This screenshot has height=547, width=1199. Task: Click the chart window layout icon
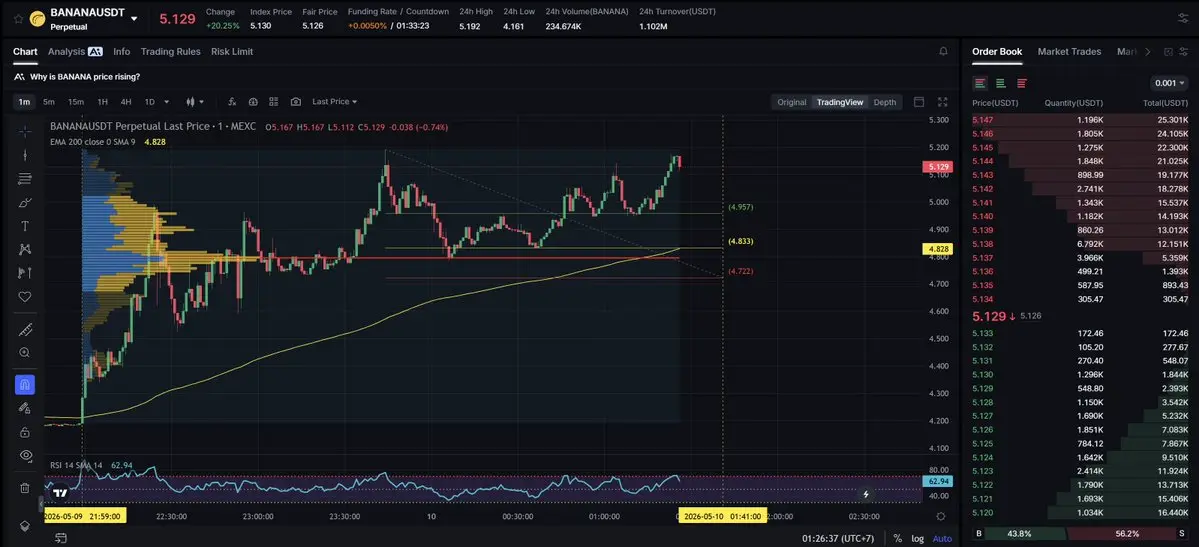coord(919,102)
